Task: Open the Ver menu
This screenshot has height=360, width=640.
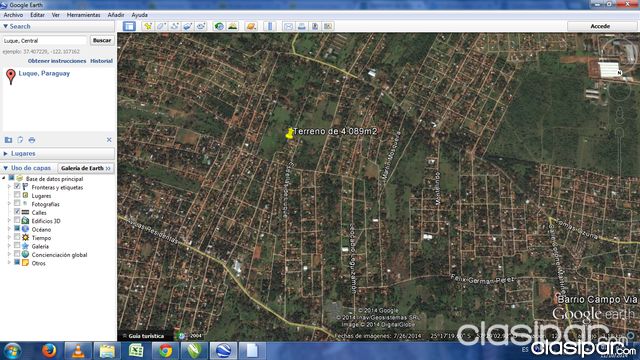Action: (x=56, y=15)
